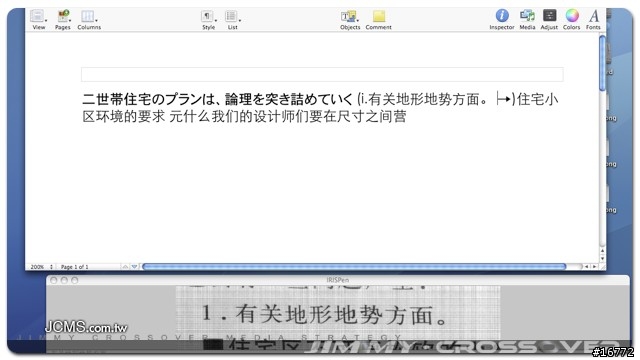Viewport: 640px width, 360px height.
Task: Click the tab arrow symbol in the text
Action: [x=504, y=99]
